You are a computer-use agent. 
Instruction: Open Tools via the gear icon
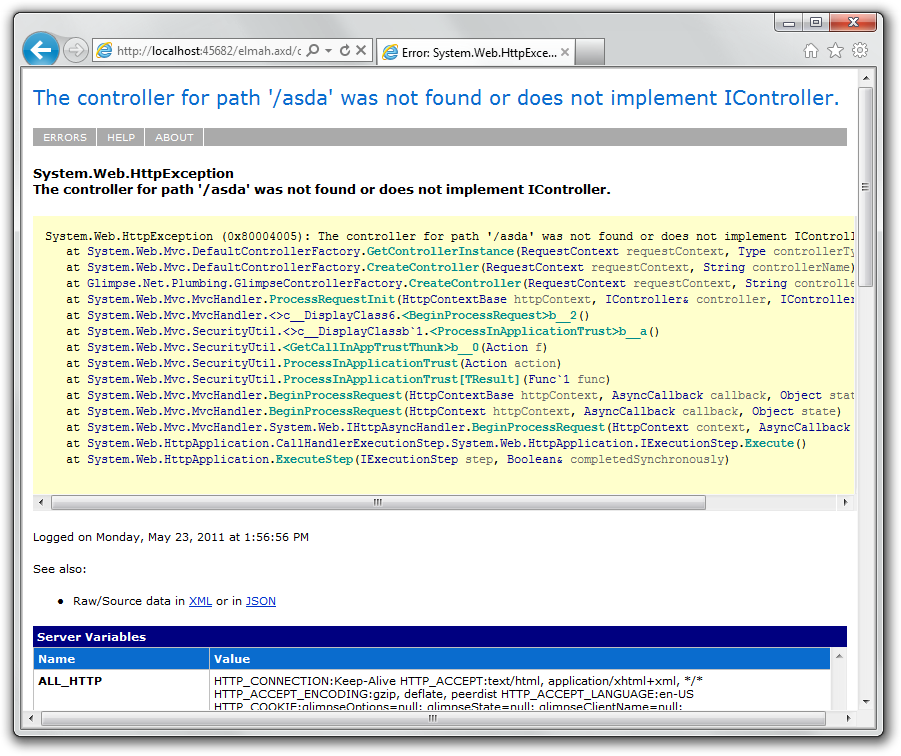(x=860, y=49)
